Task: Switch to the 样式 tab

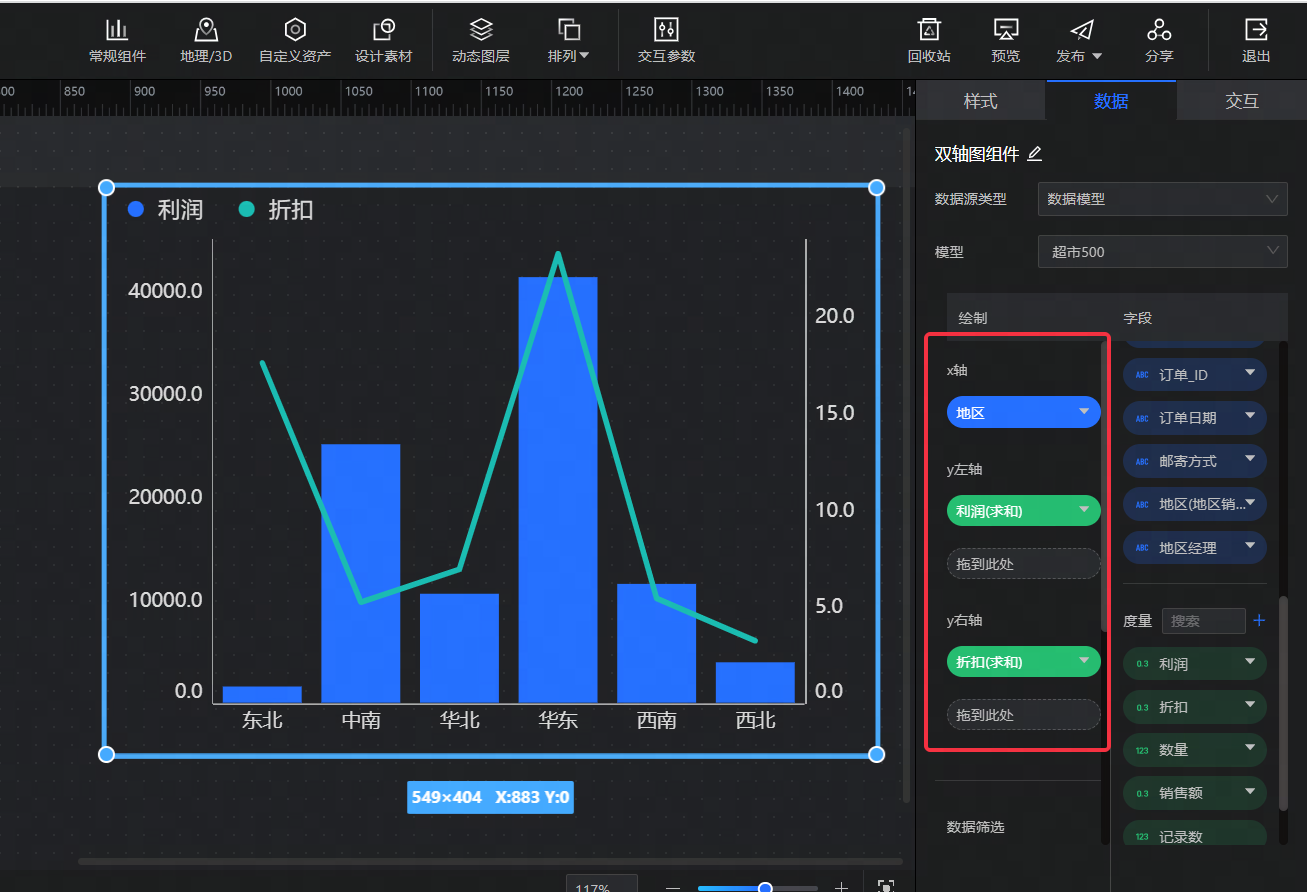Action: point(980,101)
